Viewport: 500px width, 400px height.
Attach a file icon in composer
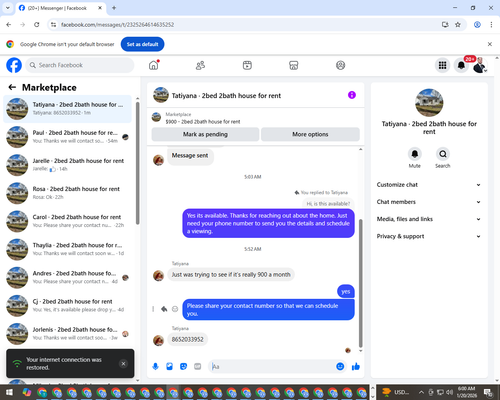tap(169, 367)
